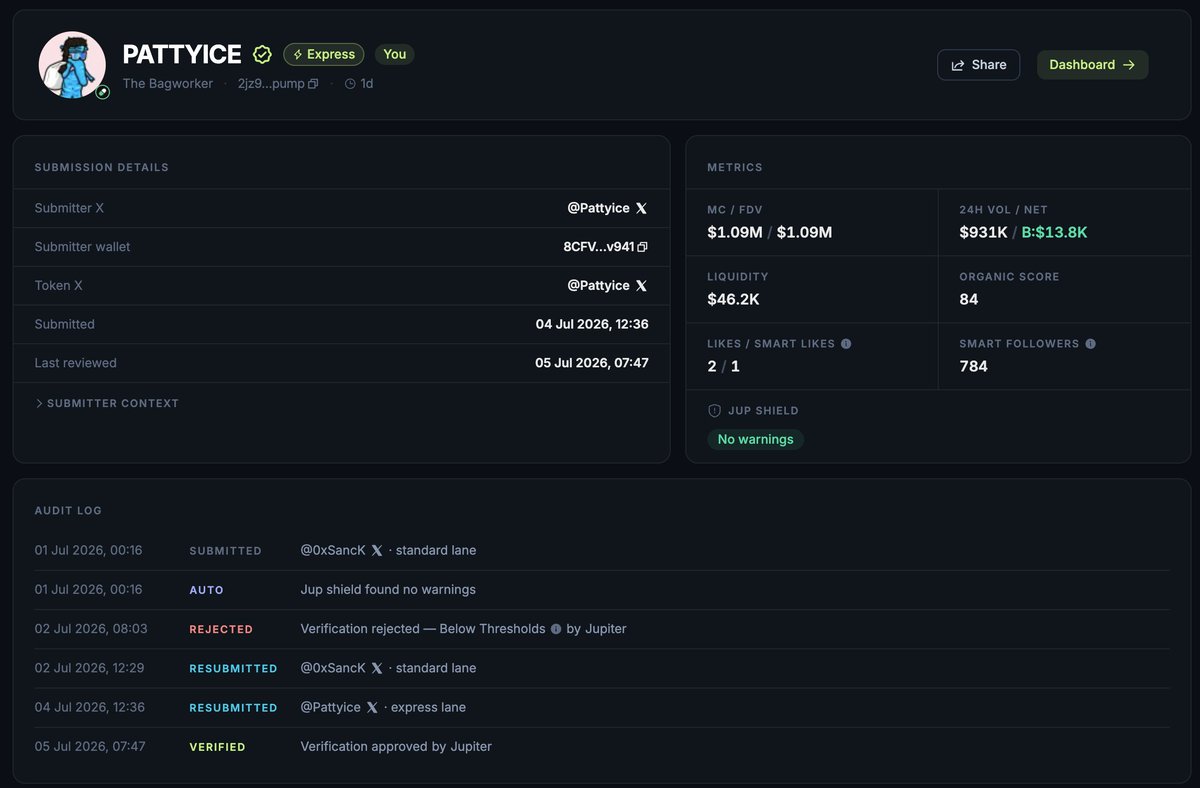Viewport: 1200px width, 788px height.
Task: Click the Last reviewed date 05 Jul 2026, 07:47
Action: point(592,363)
